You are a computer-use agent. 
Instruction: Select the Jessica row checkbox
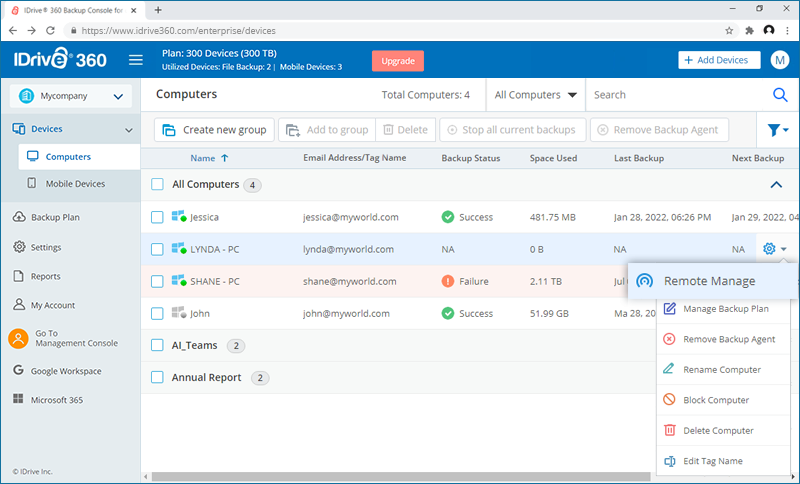pos(157,217)
